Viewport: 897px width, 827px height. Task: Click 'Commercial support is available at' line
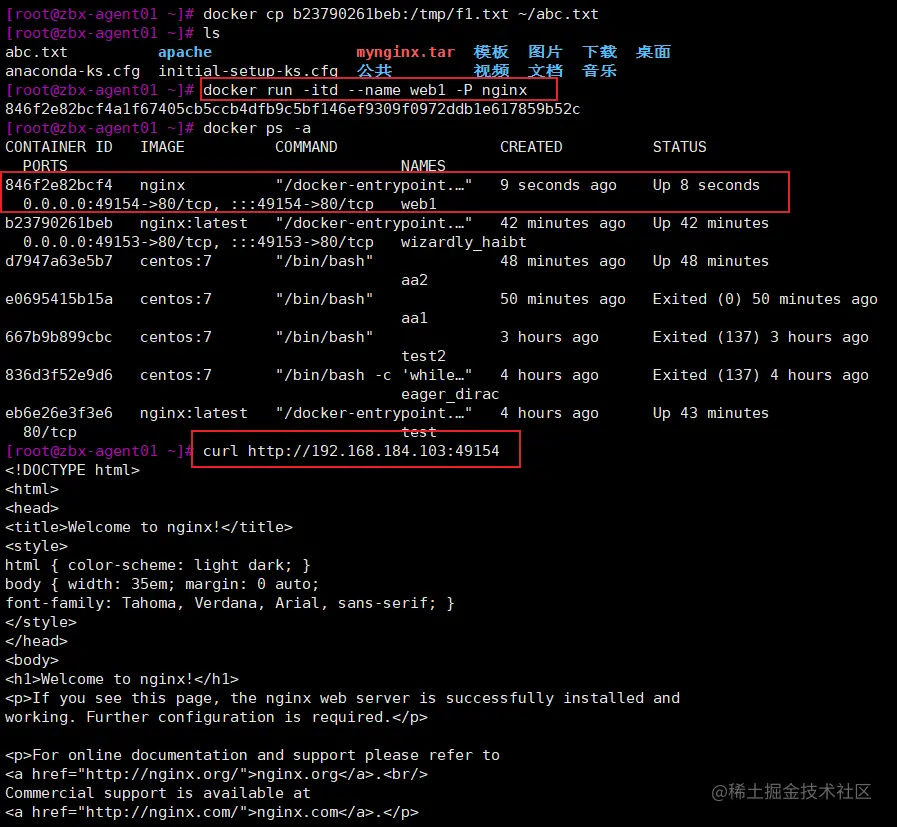(x=157, y=793)
